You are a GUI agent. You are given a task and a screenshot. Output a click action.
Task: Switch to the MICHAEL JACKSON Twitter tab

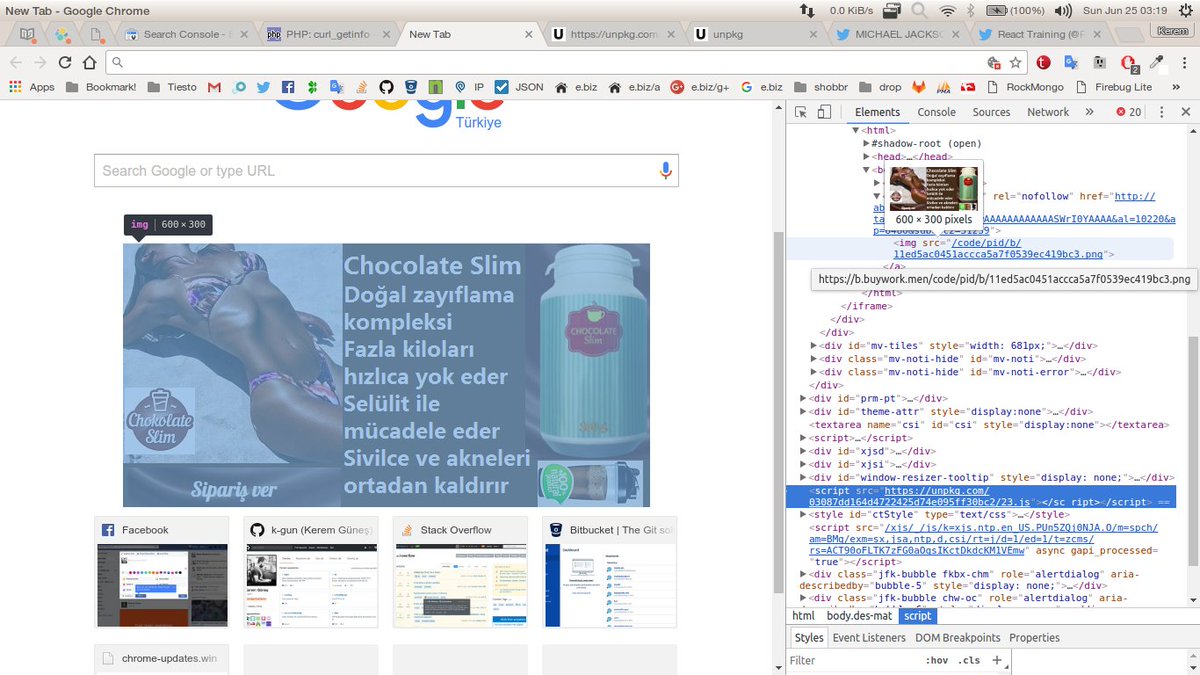coord(898,34)
